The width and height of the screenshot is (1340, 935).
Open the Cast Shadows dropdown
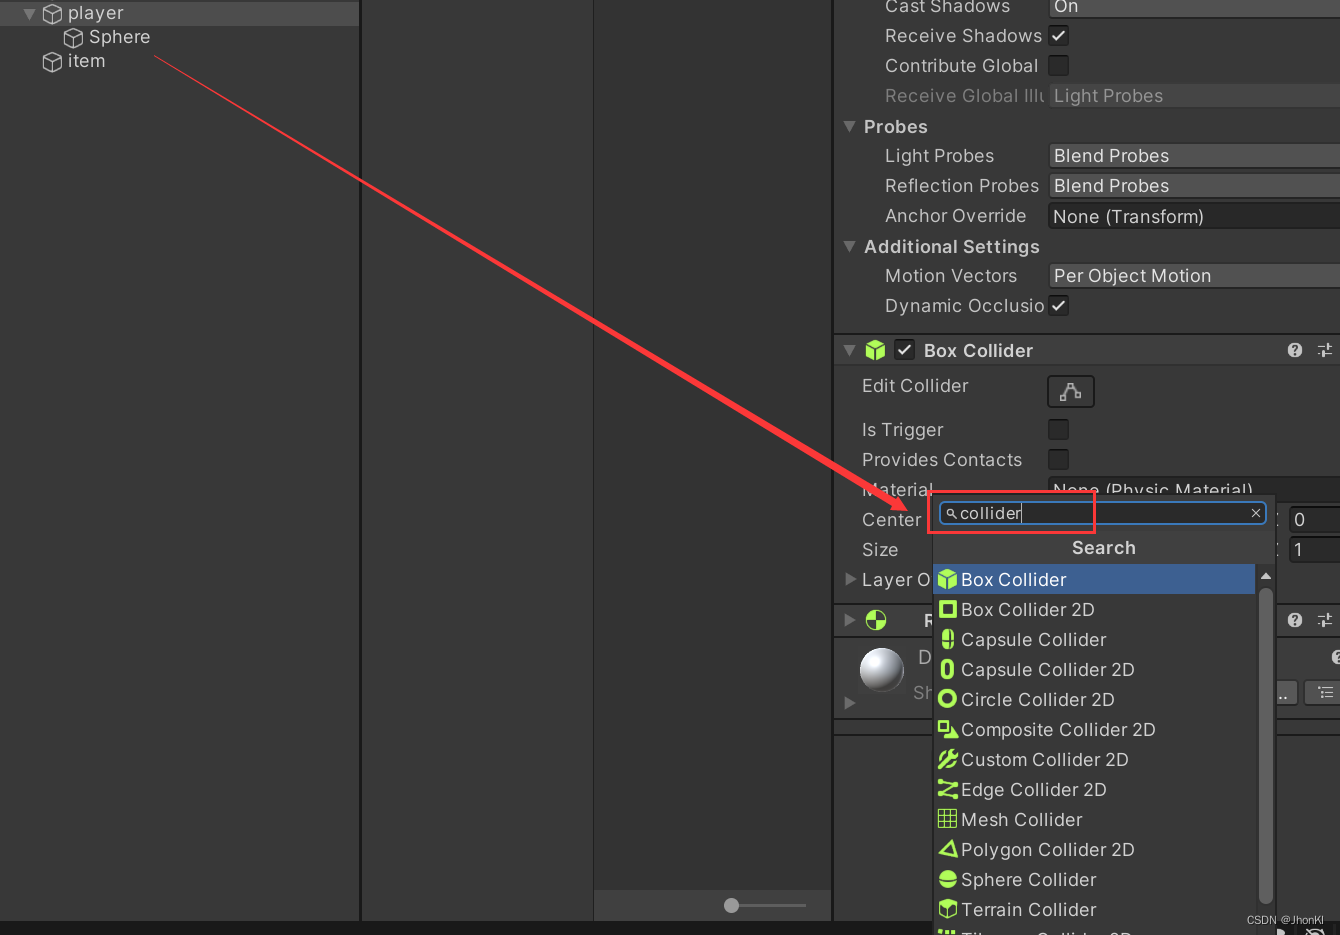(x=1194, y=7)
